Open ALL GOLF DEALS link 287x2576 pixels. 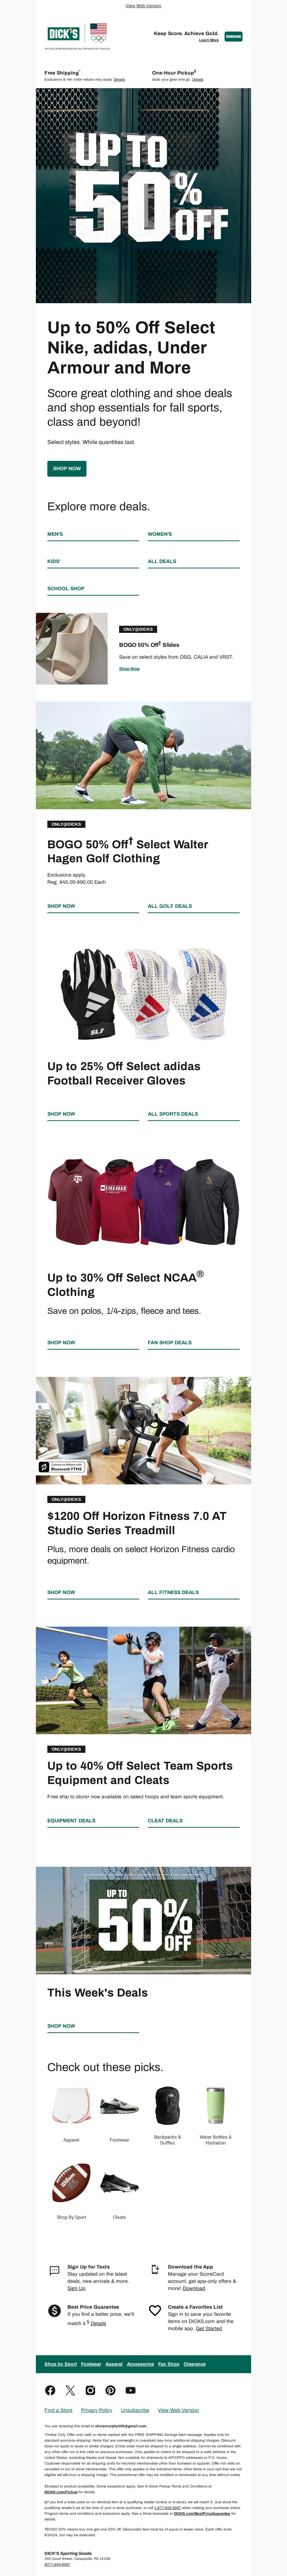coord(170,906)
